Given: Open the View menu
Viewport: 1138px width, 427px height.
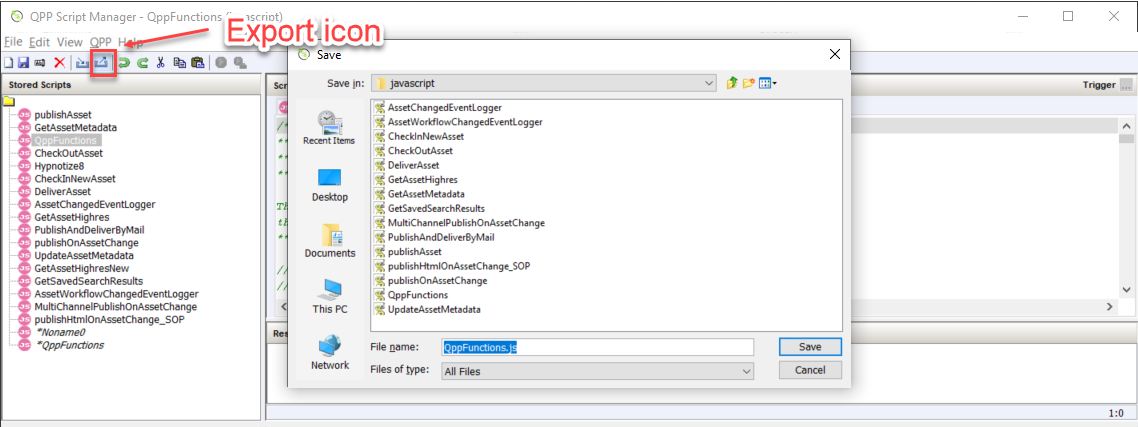Looking at the screenshot, I should 70,42.
